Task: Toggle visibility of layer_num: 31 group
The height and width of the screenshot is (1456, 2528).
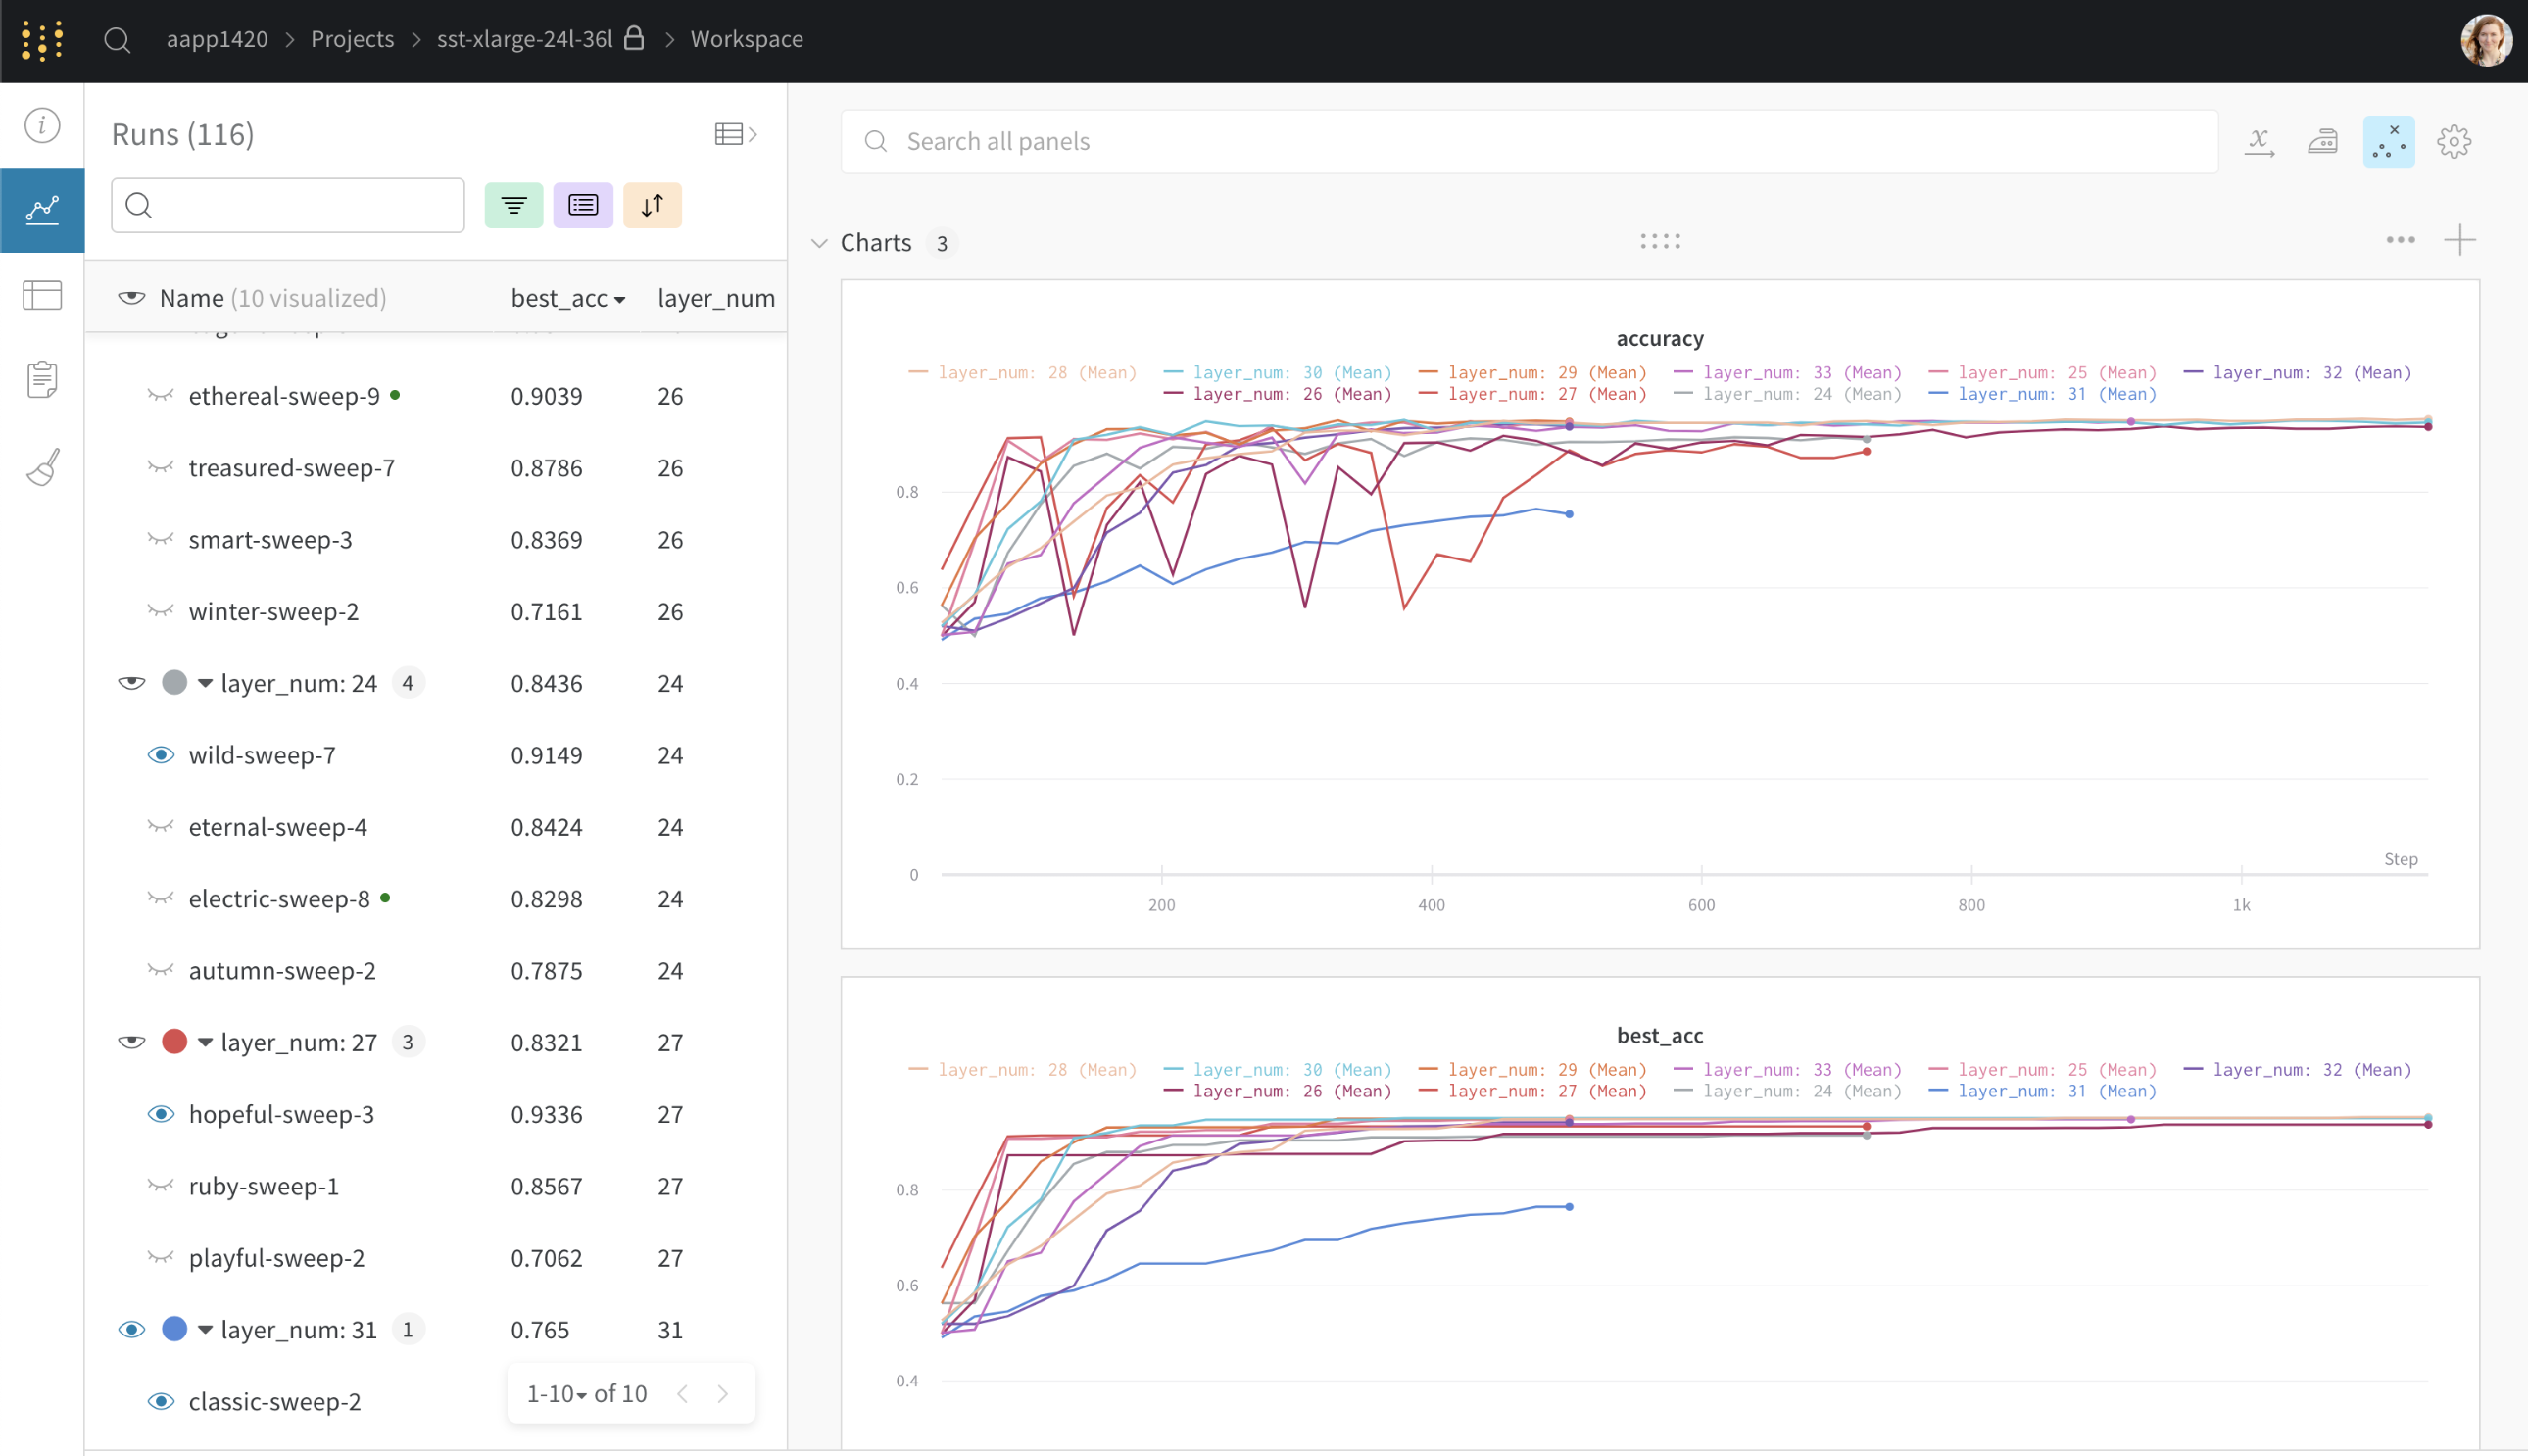Action: 131,1329
